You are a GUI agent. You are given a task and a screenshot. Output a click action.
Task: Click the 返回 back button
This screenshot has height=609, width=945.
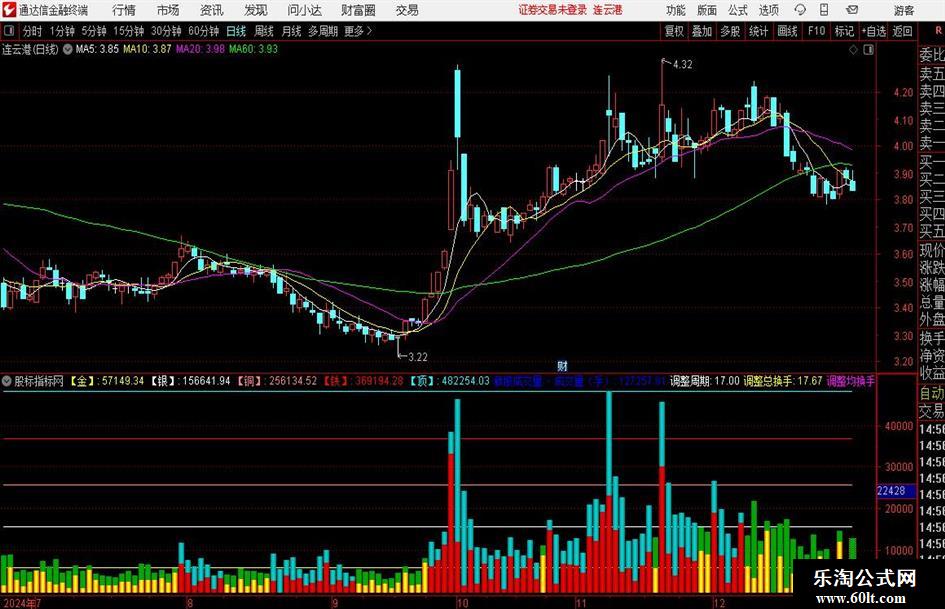click(902, 31)
